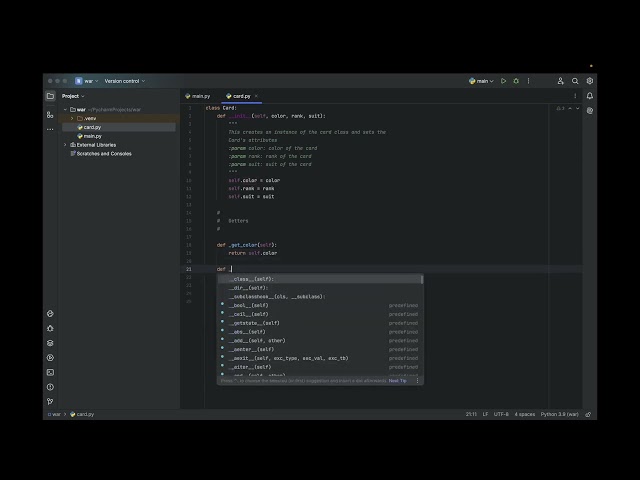The height and width of the screenshot is (480, 640).
Task: Open Code With Me user icon
Action: pos(560,81)
